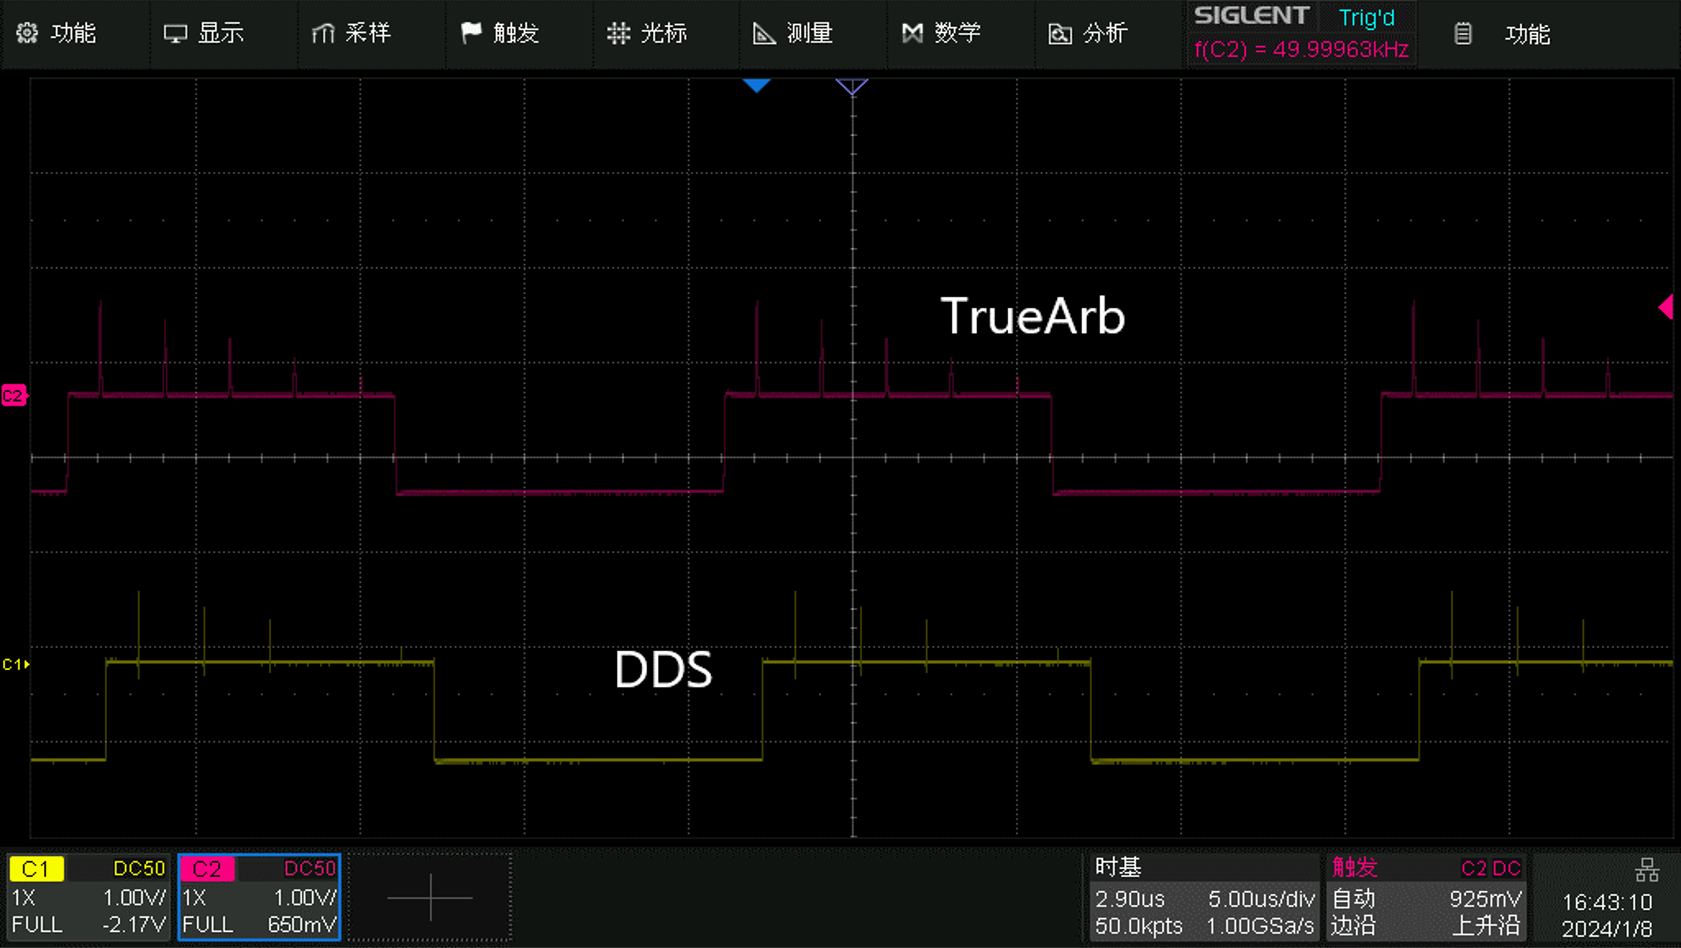Add a channel with the plus box
This screenshot has width=1681, height=948.
pos(430,897)
